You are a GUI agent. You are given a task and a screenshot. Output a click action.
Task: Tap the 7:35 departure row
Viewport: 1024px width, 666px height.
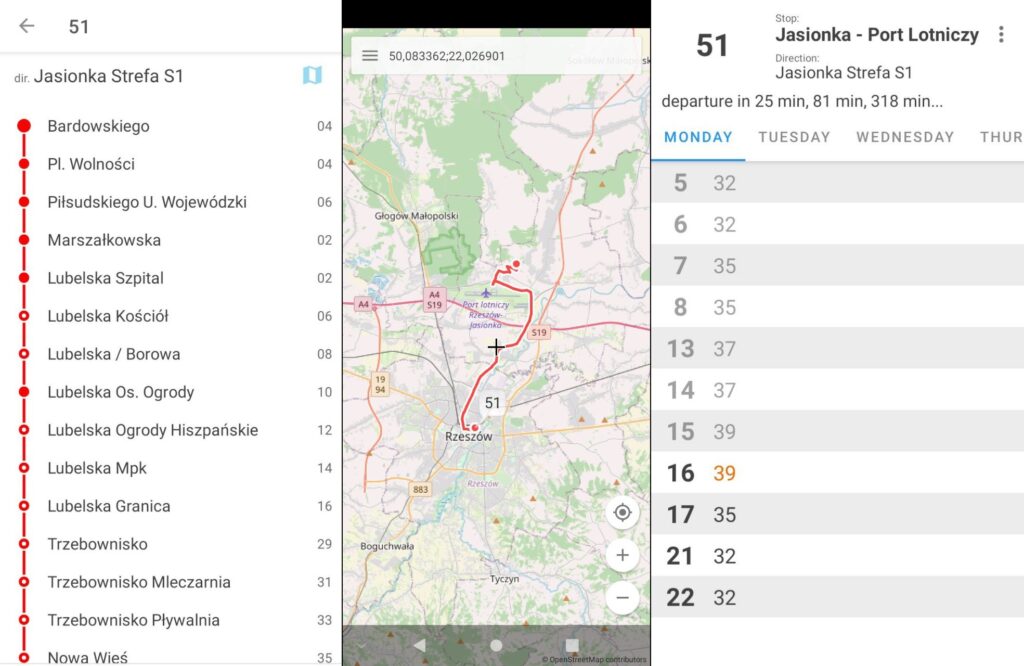point(837,266)
